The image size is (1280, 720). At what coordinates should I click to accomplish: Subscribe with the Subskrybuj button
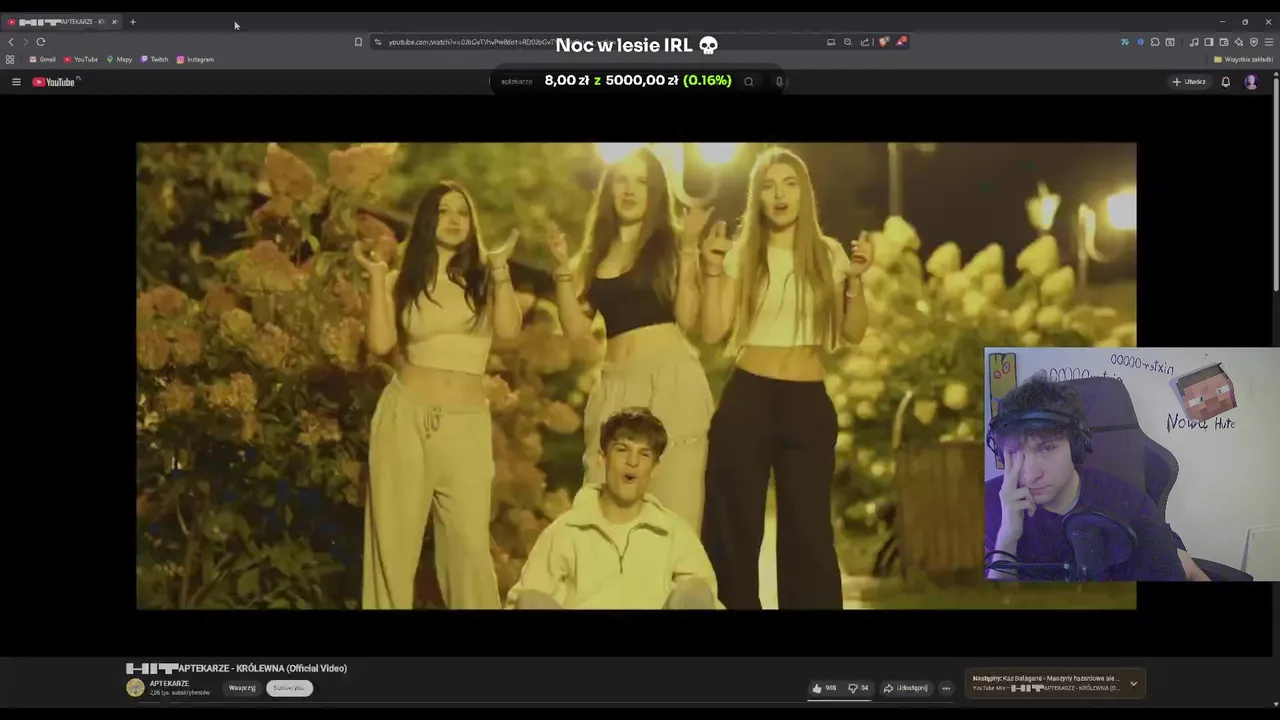289,688
